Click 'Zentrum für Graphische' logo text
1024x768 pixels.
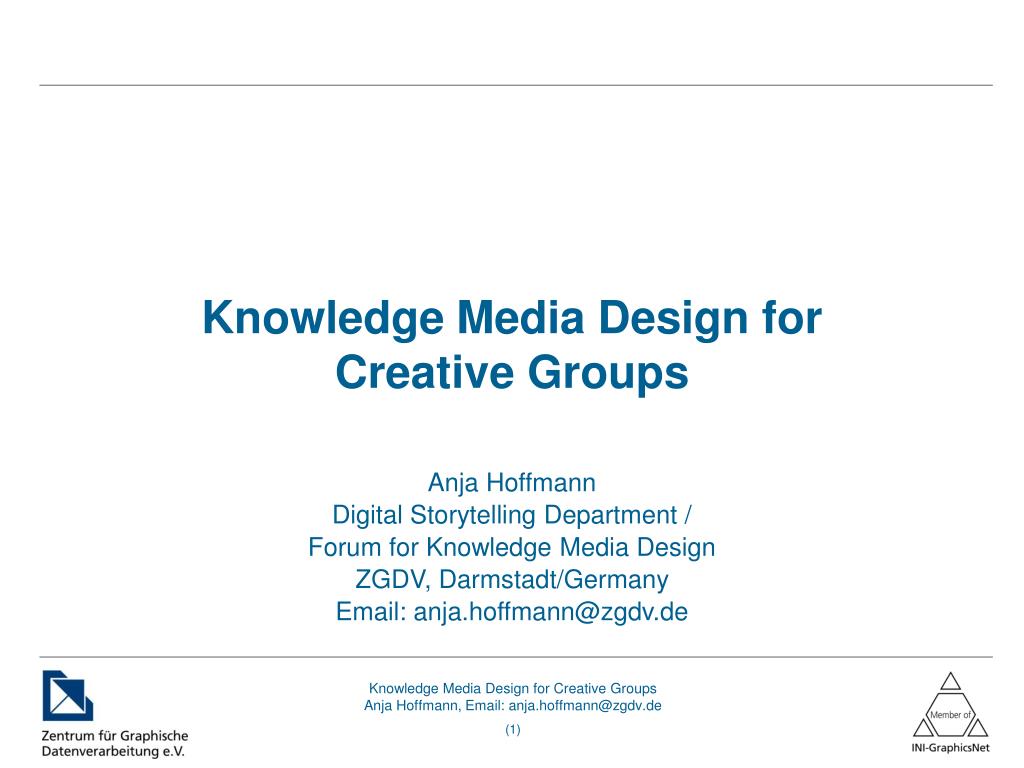click(x=115, y=736)
